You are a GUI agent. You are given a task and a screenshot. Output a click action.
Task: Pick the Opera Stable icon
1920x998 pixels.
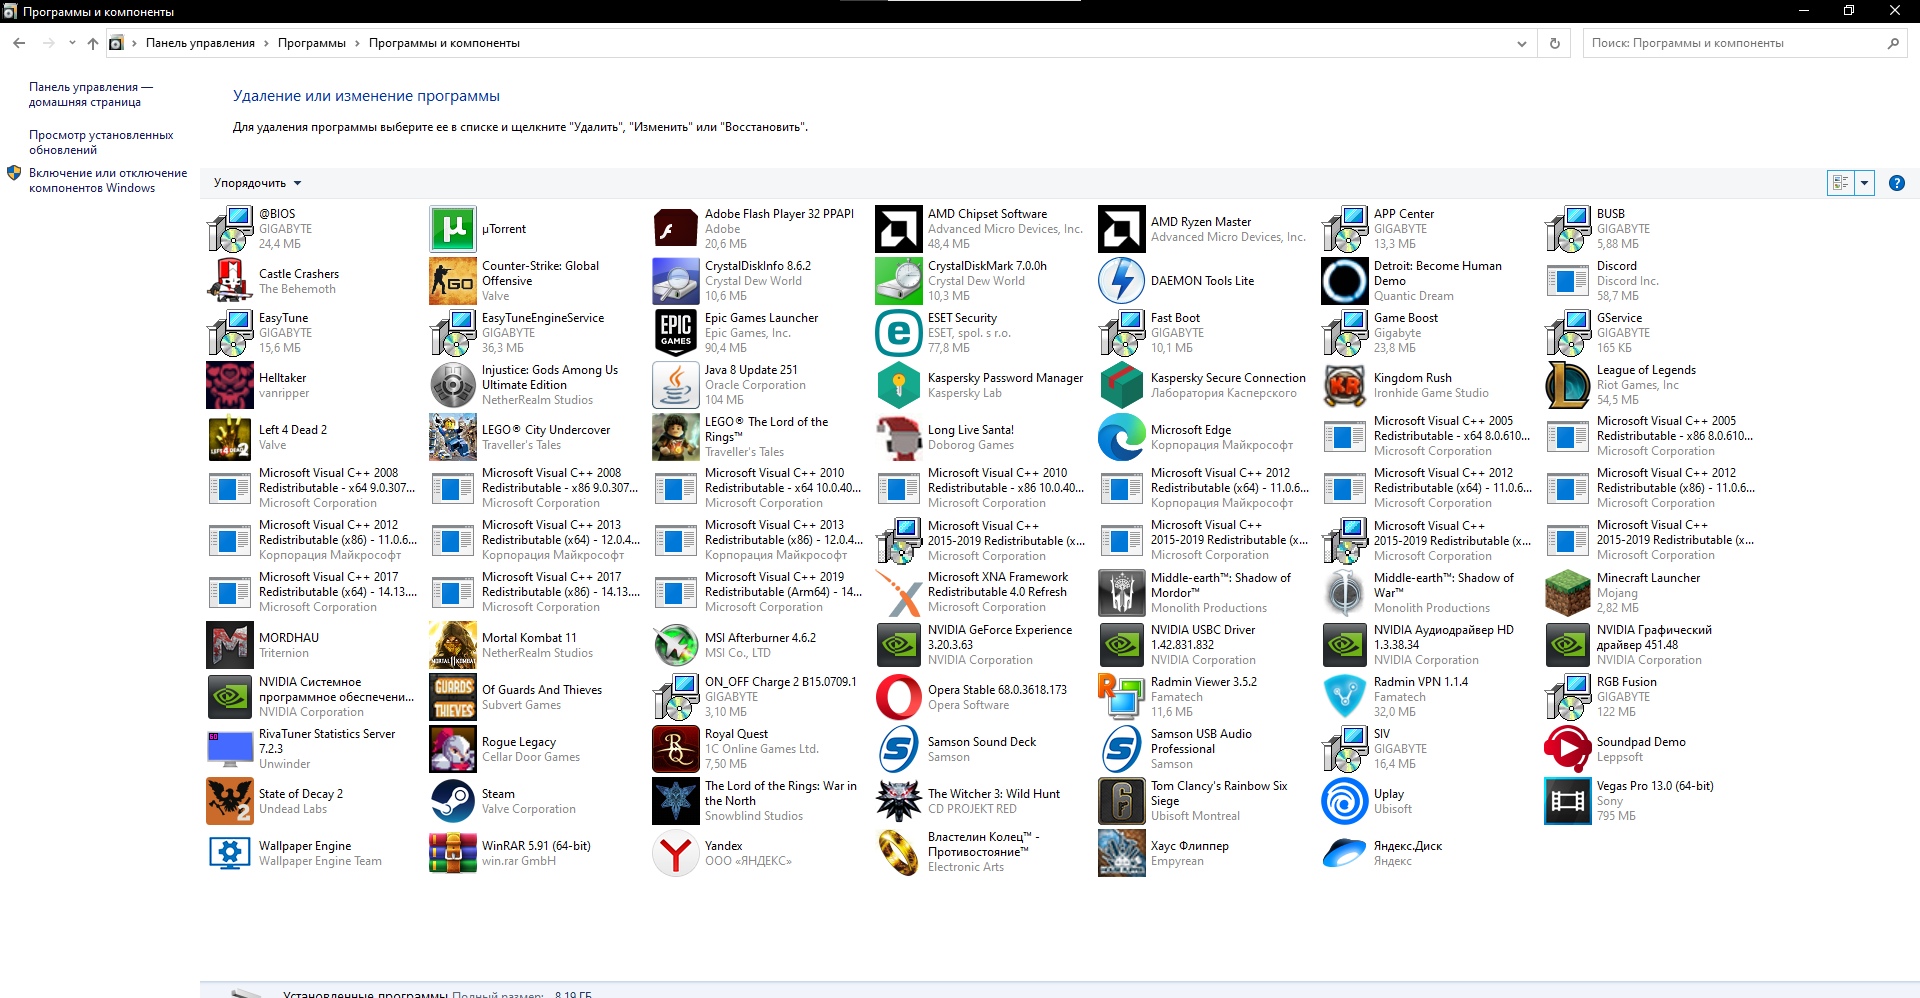pyautogui.click(x=899, y=697)
